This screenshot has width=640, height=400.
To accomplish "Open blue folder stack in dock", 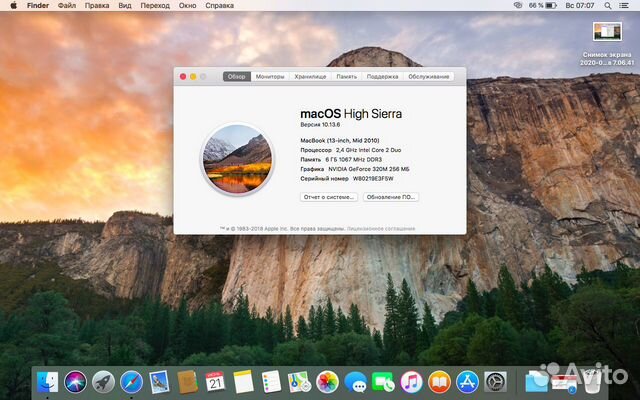I will click(536, 382).
